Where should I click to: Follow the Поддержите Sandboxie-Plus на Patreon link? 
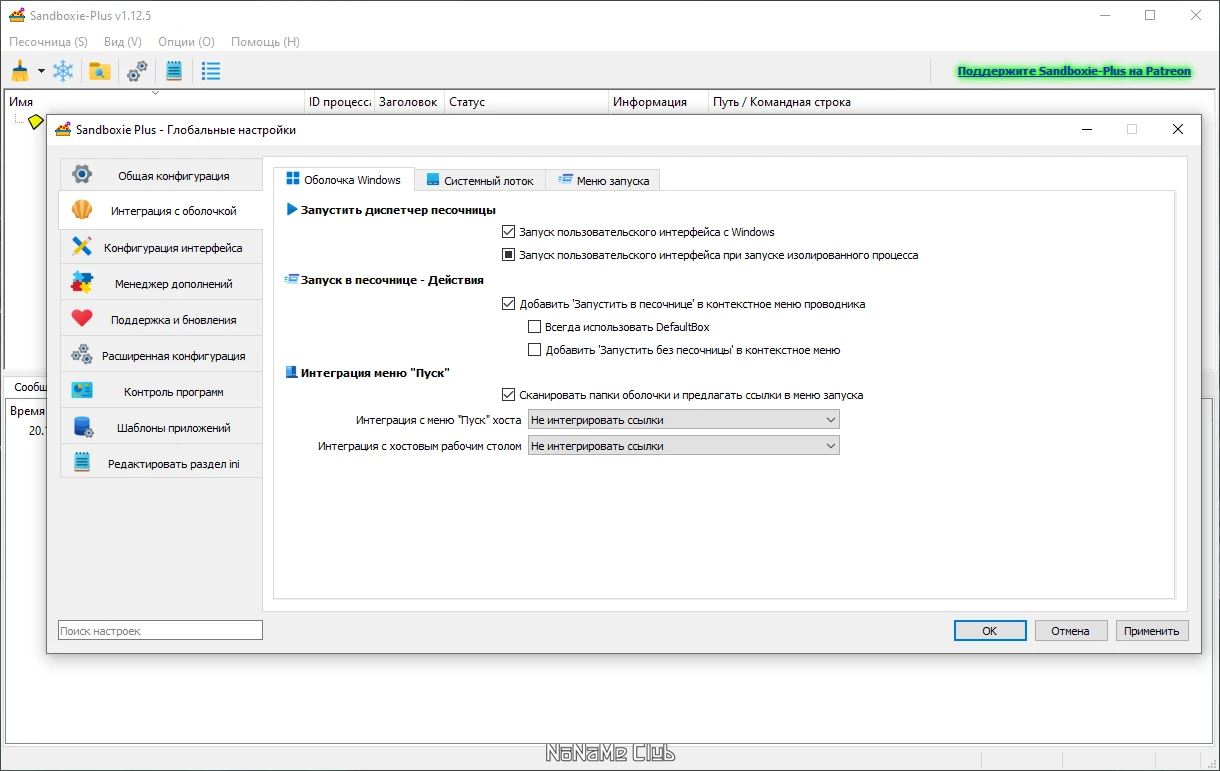point(1074,71)
